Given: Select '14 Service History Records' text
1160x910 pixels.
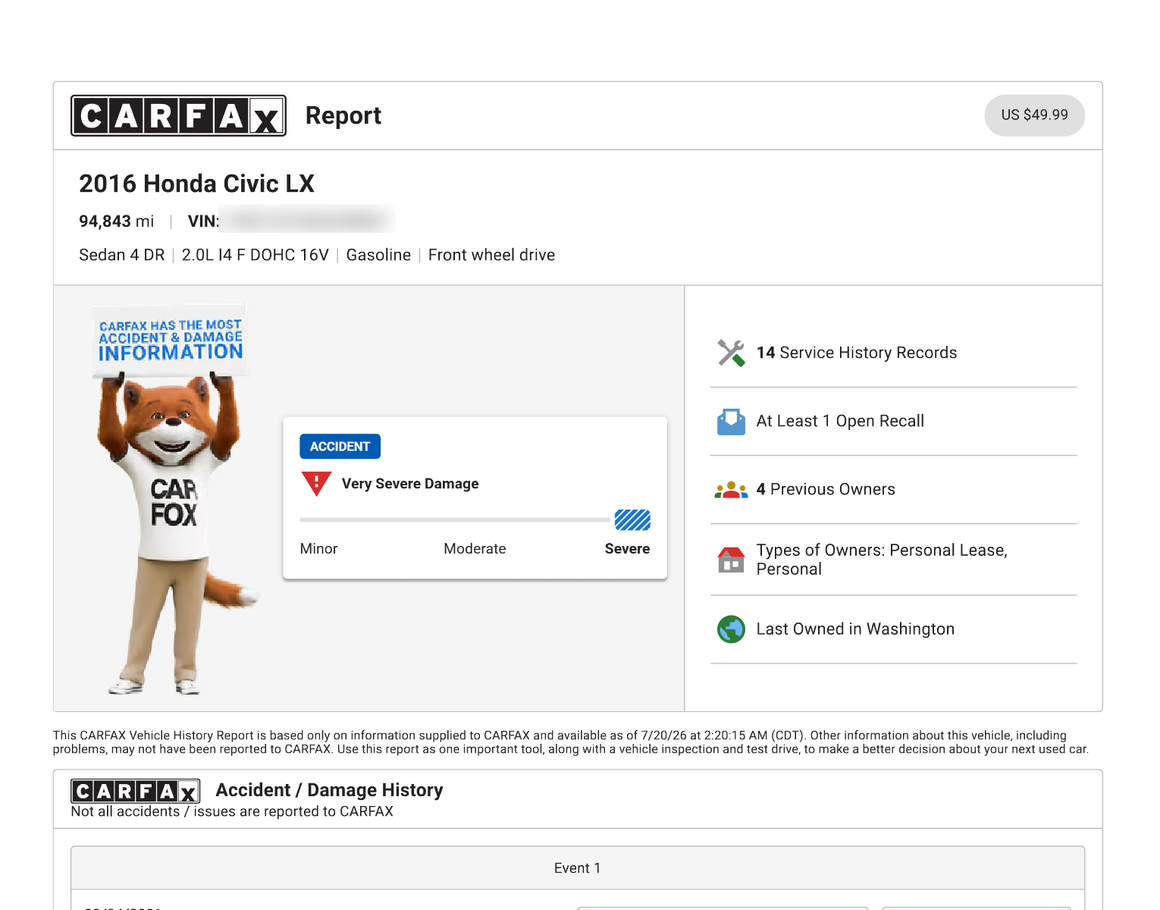Looking at the screenshot, I should 856,353.
